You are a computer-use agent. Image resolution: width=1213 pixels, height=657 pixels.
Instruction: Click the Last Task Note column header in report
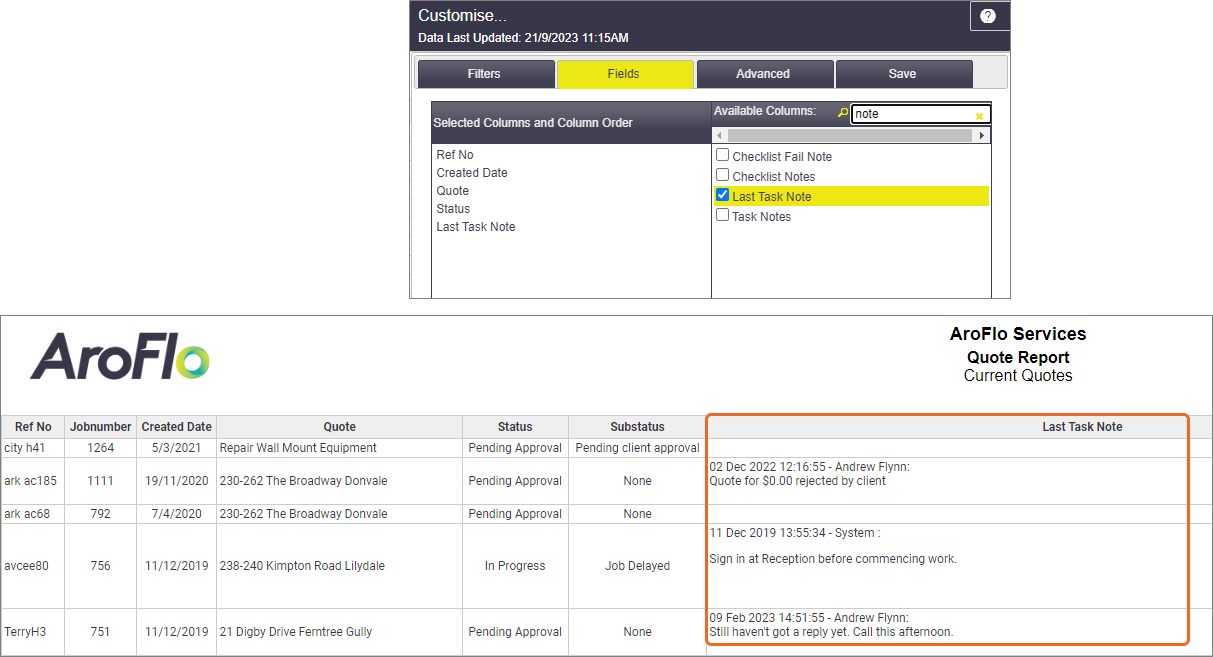[1082, 427]
